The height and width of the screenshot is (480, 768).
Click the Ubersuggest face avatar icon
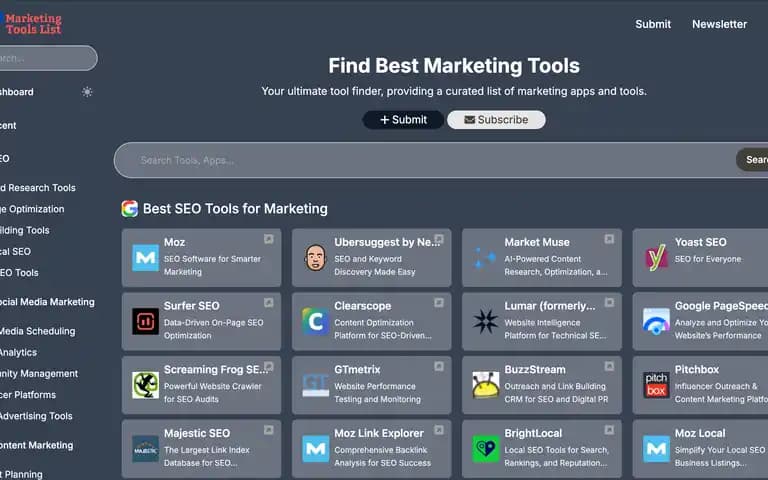315,258
